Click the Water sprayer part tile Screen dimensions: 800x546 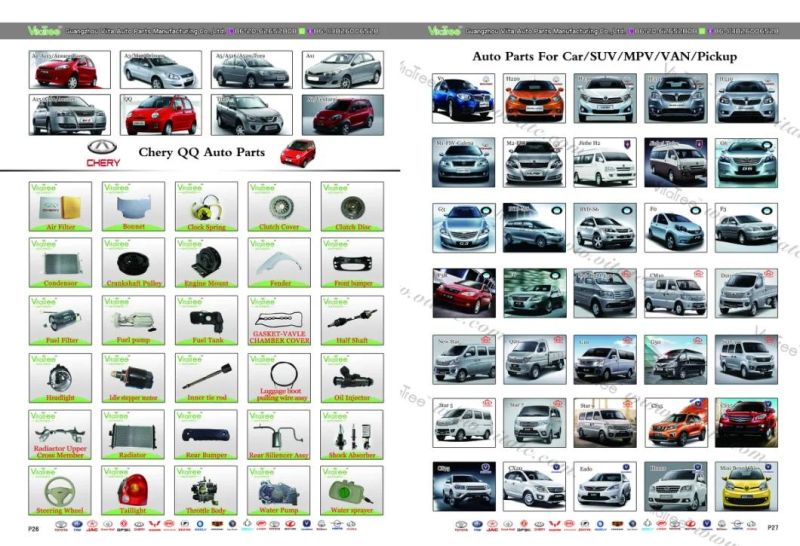click(352, 490)
